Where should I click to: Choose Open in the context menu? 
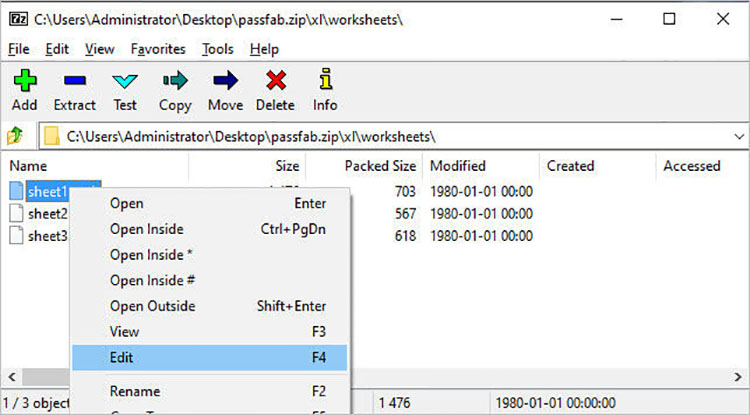210,203
